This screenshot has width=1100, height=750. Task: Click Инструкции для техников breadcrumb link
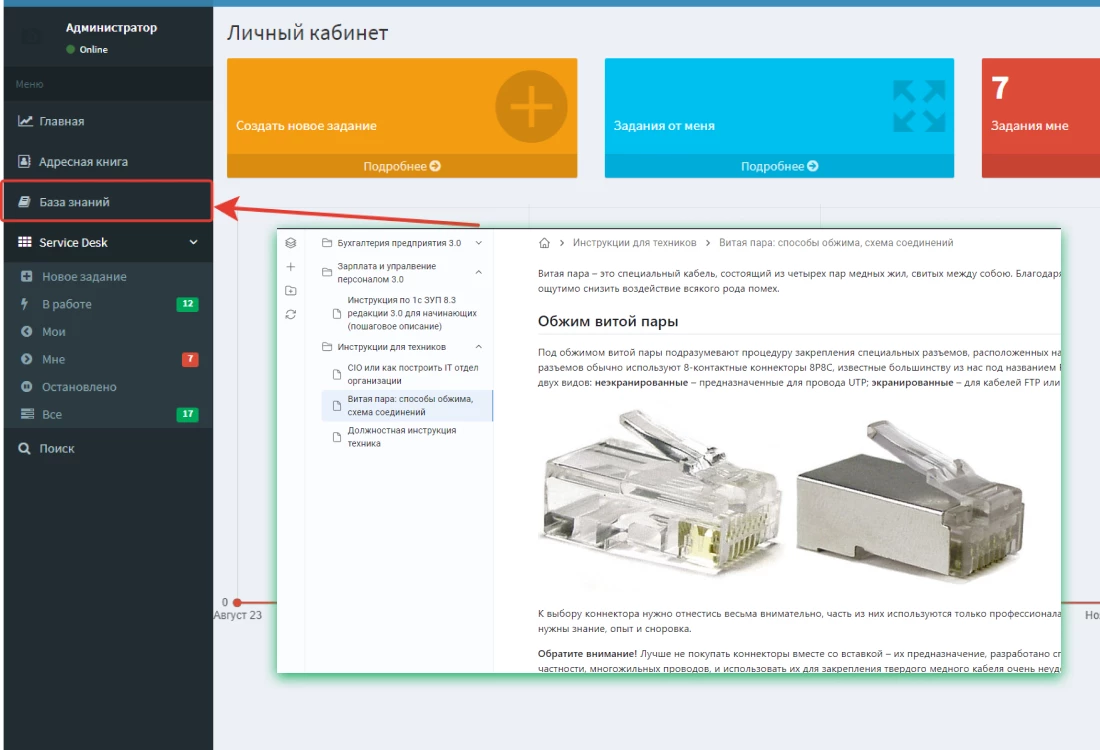click(x=634, y=243)
